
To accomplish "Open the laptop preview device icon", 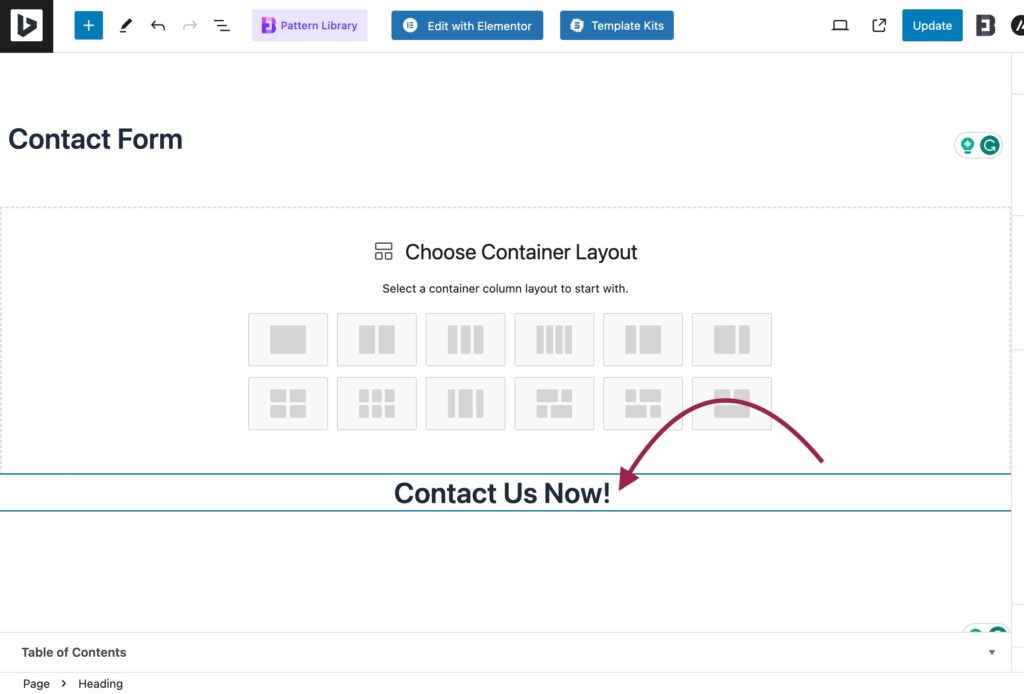I will 840,25.
